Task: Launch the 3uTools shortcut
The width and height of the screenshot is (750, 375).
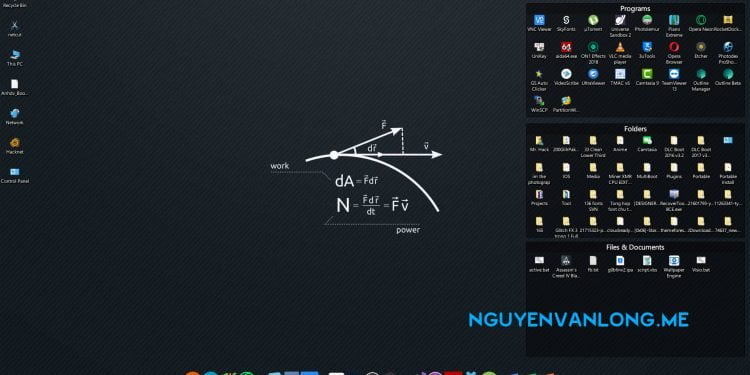Action: click(647, 50)
